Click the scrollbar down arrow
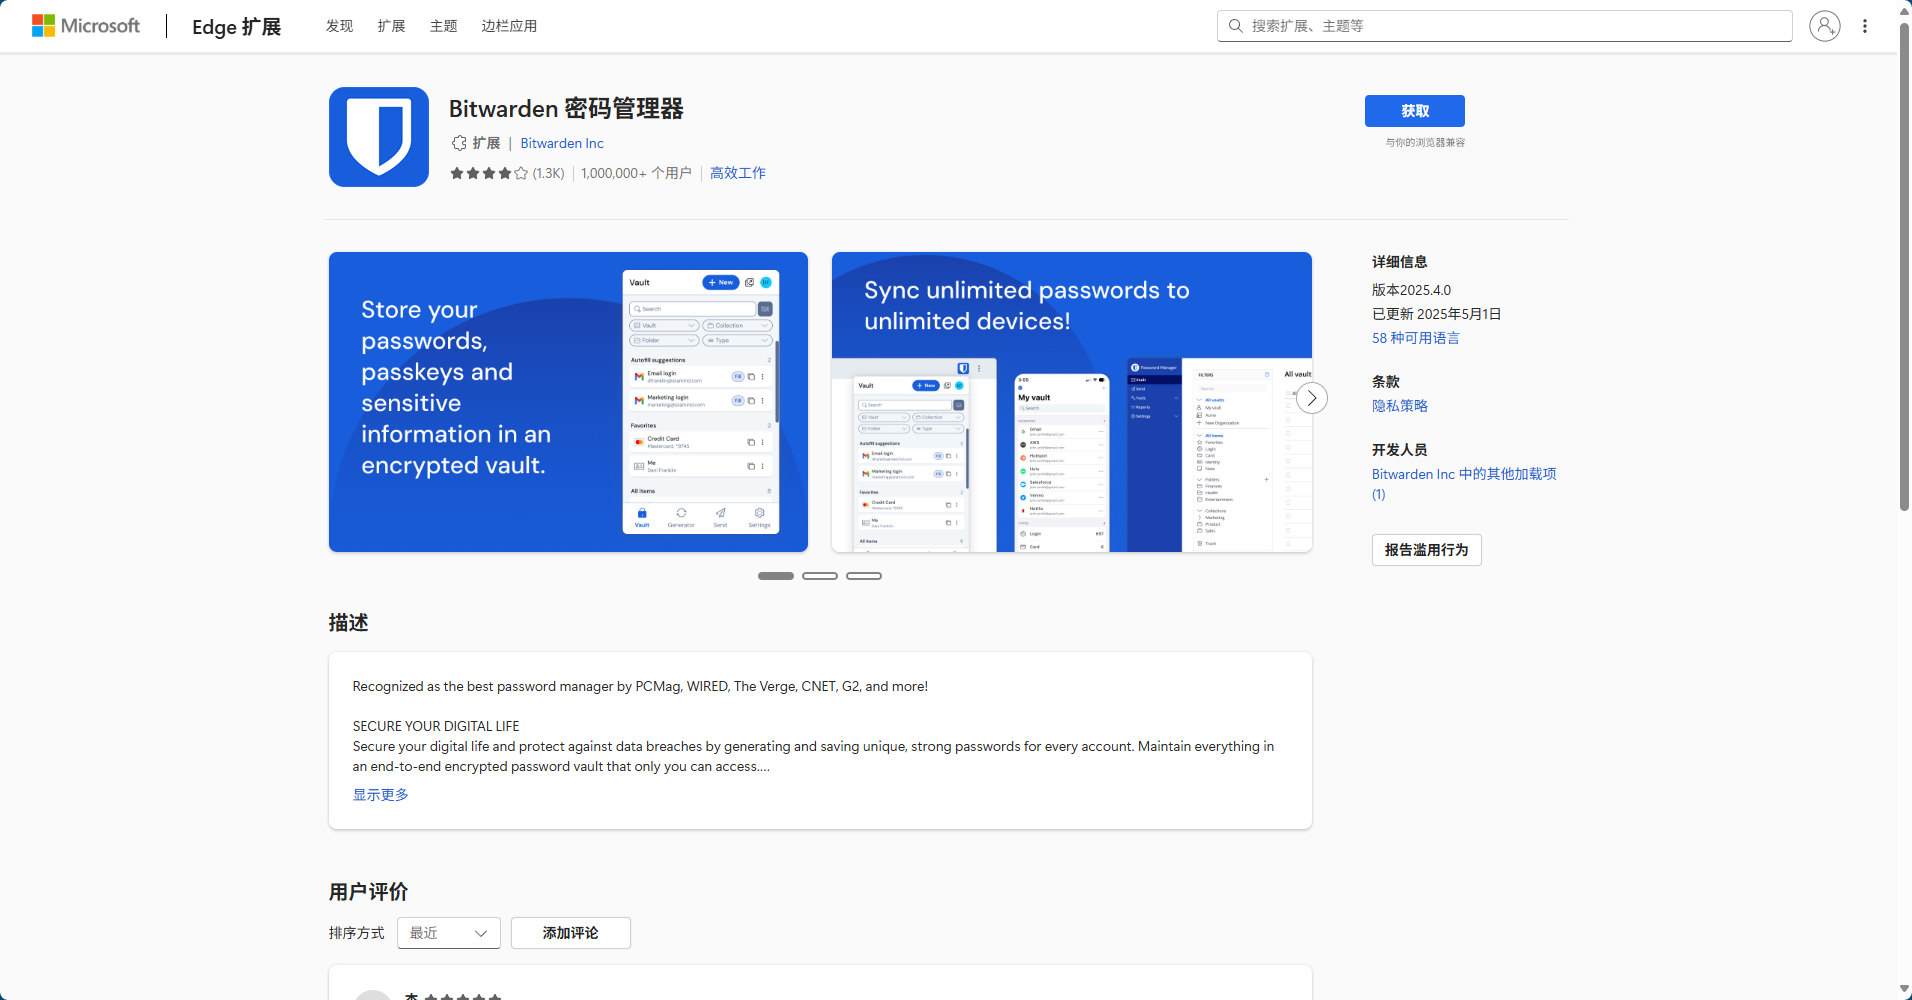This screenshot has width=1912, height=1000. 1904,990
